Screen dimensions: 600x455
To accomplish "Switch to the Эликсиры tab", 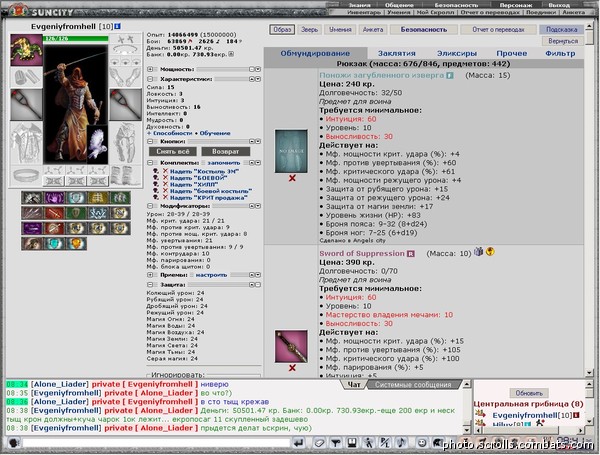I will pos(457,54).
